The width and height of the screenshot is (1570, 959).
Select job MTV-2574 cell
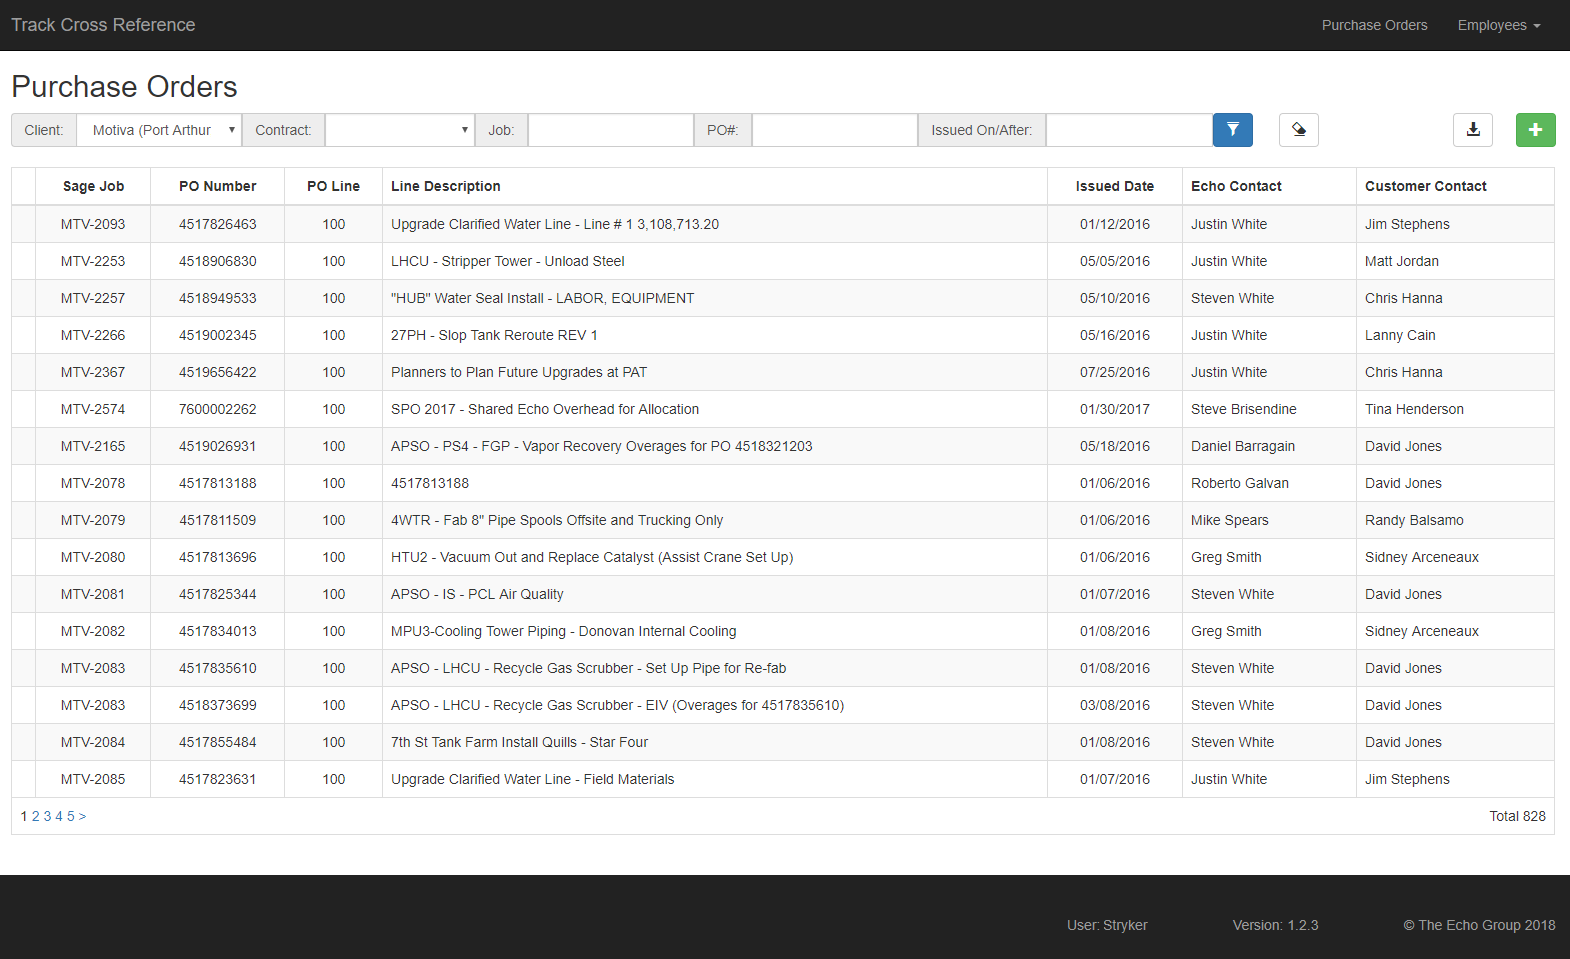[x=93, y=409]
